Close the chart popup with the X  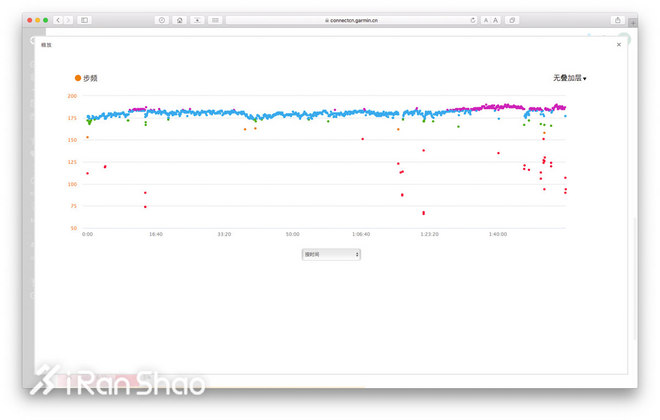618,45
